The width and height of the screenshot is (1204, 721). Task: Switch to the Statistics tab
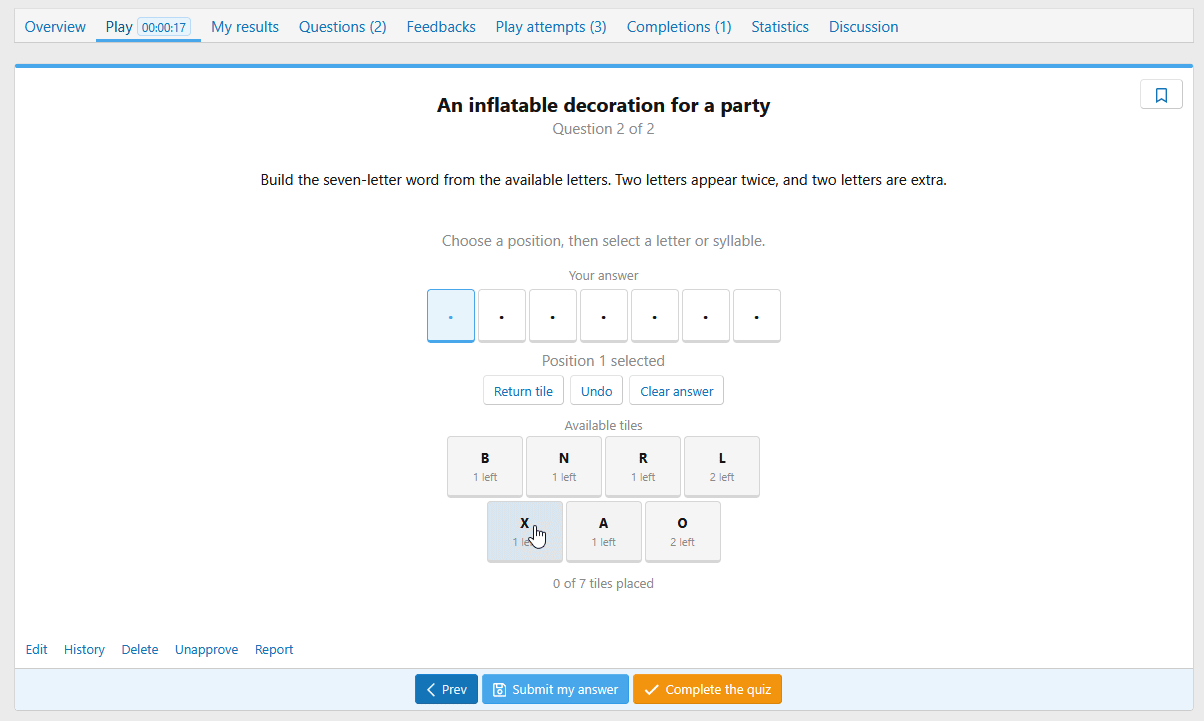[780, 27]
